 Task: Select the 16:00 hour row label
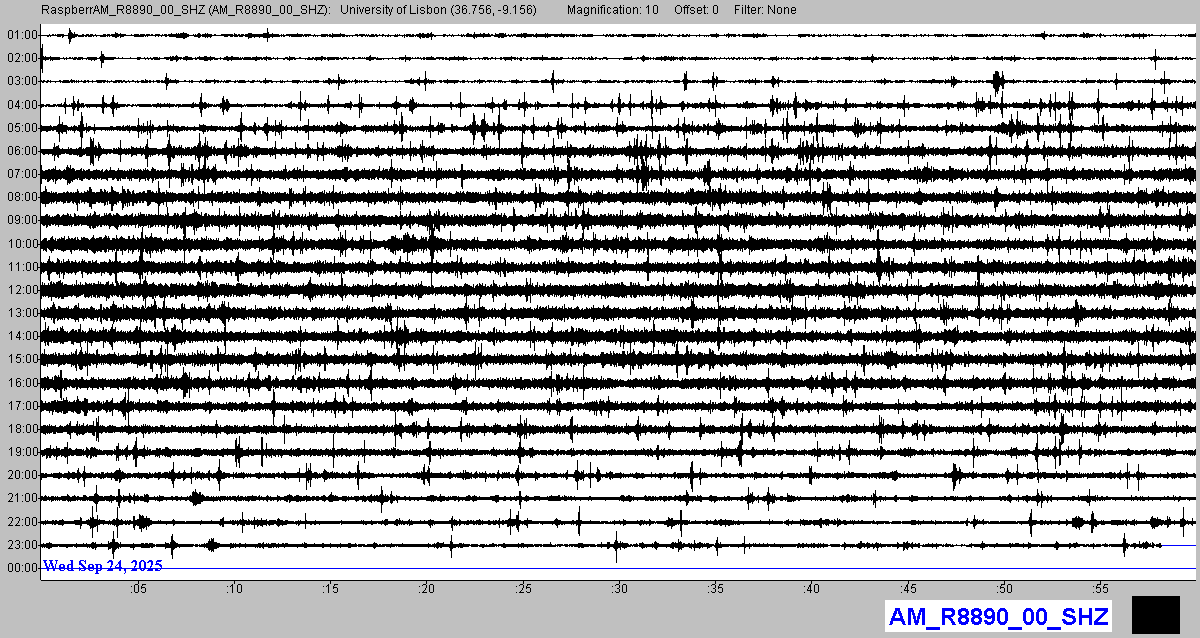click(21, 383)
